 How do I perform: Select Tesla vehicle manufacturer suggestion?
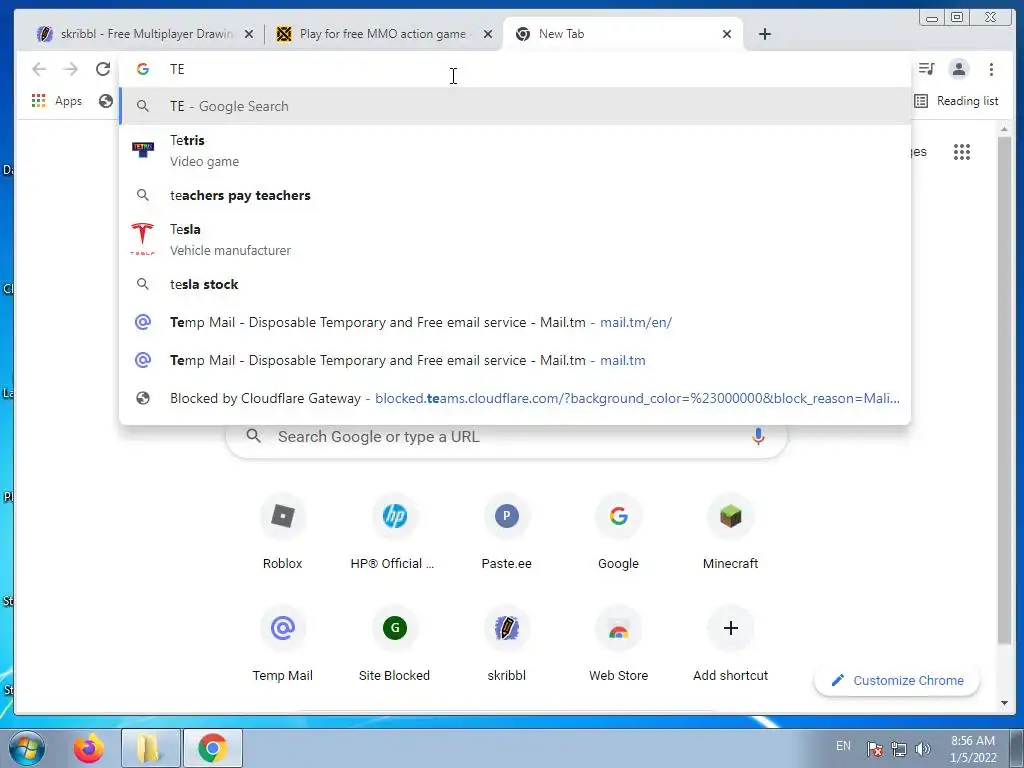[515, 239]
